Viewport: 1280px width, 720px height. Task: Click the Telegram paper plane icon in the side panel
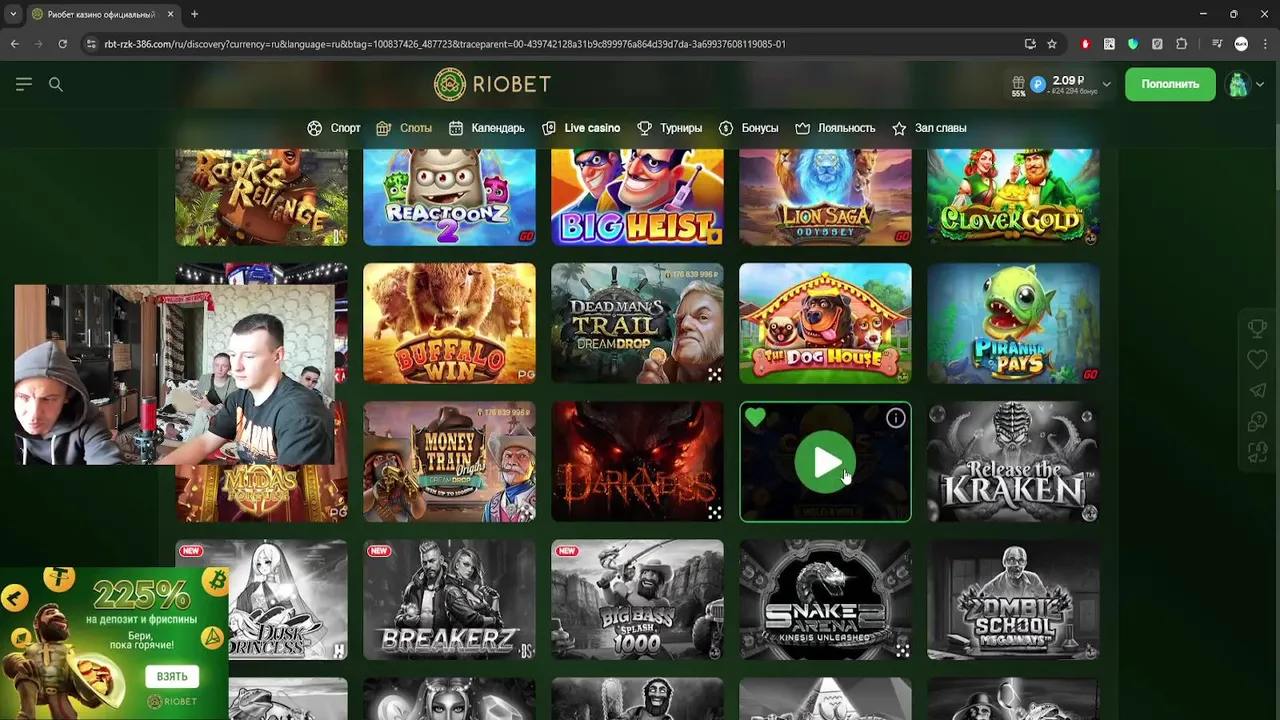click(1257, 390)
